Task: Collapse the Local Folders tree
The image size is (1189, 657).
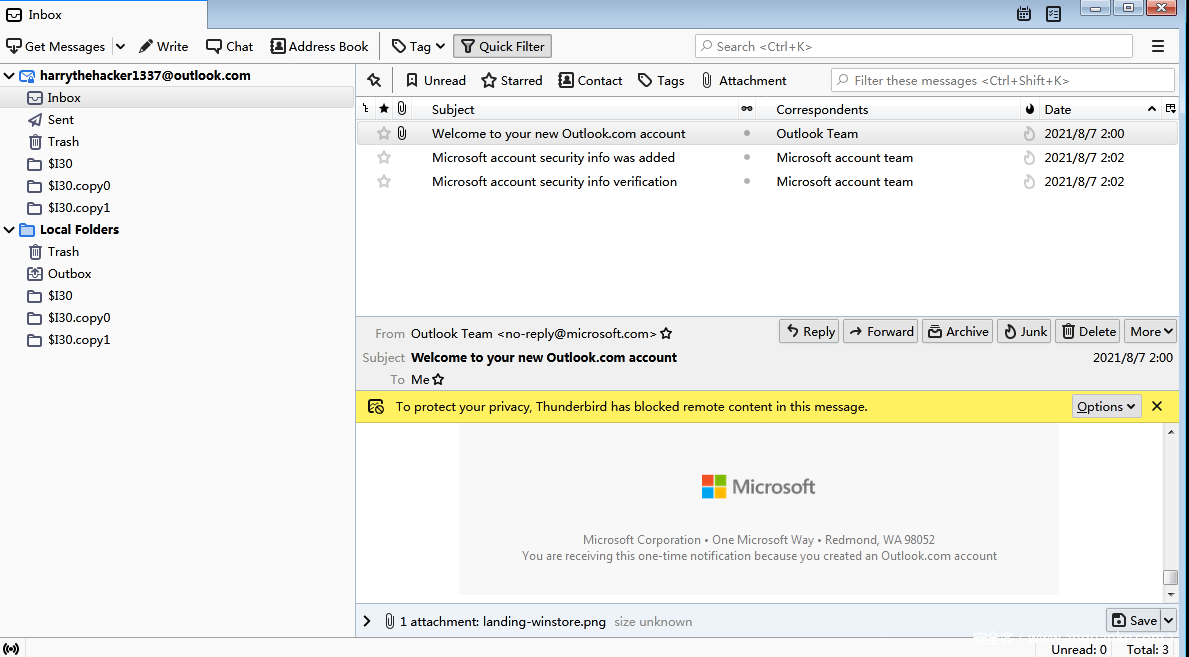Action: [x=10, y=229]
